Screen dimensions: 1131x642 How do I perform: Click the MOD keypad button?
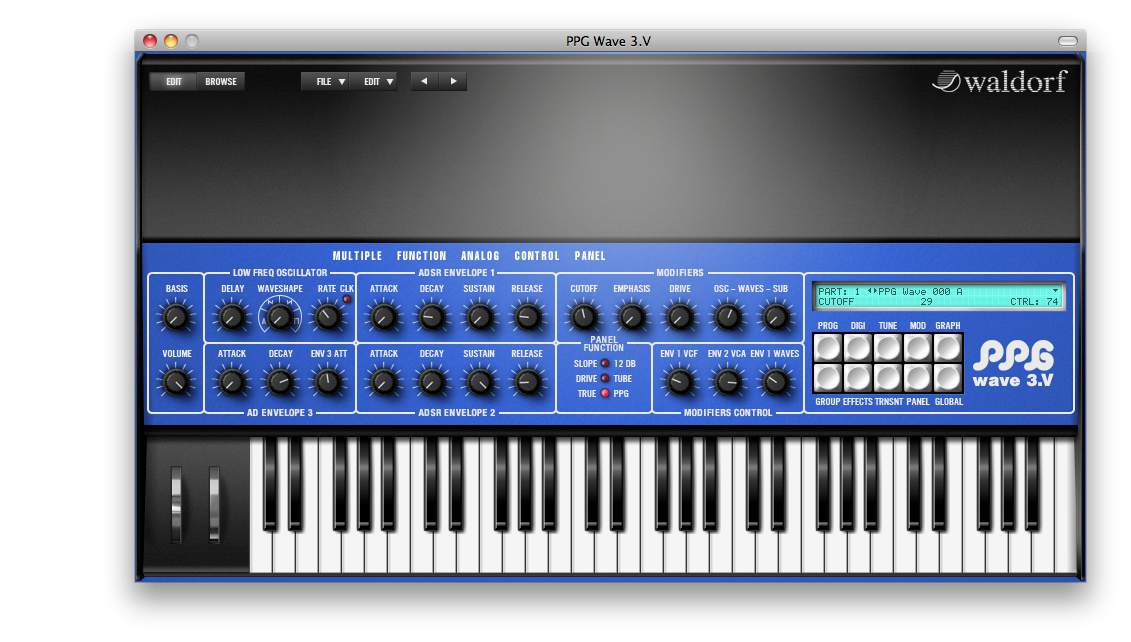click(917, 348)
